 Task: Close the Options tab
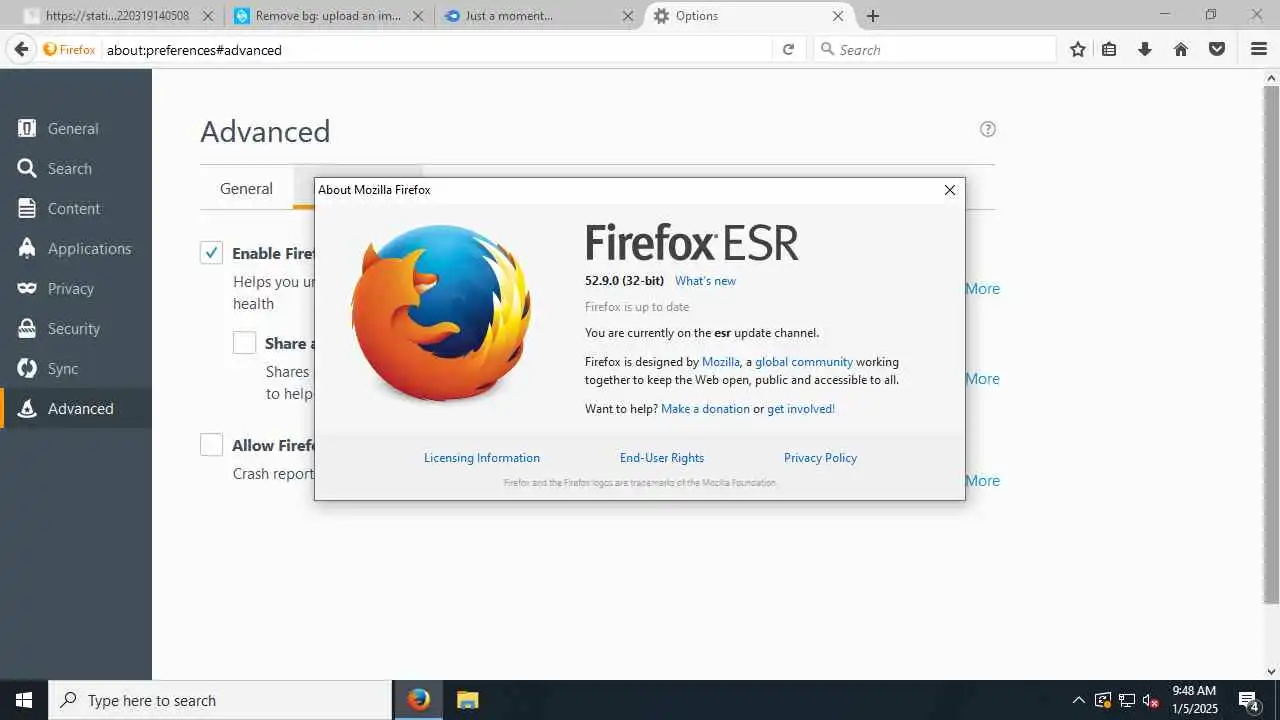[x=838, y=16]
